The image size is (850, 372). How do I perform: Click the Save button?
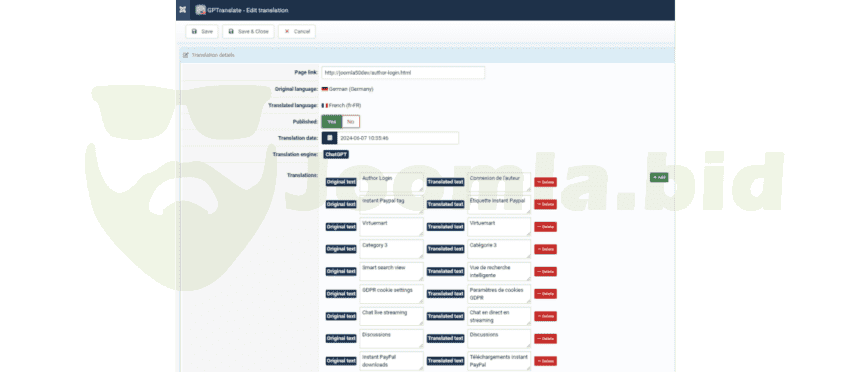click(x=202, y=31)
